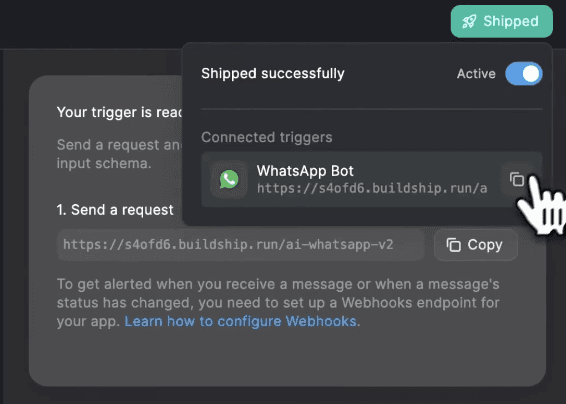This screenshot has height=404, width=566.
Task: Copy the WhatsApp Bot trigger URL icon
Action: point(517,179)
